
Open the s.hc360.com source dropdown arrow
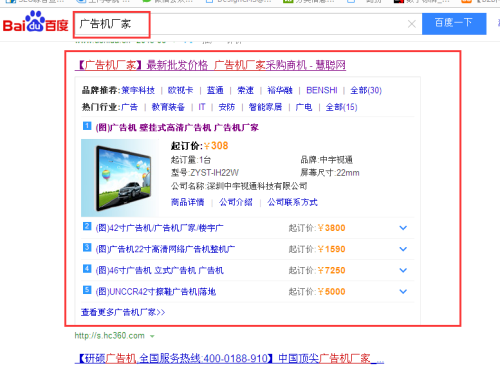coord(152,336)
